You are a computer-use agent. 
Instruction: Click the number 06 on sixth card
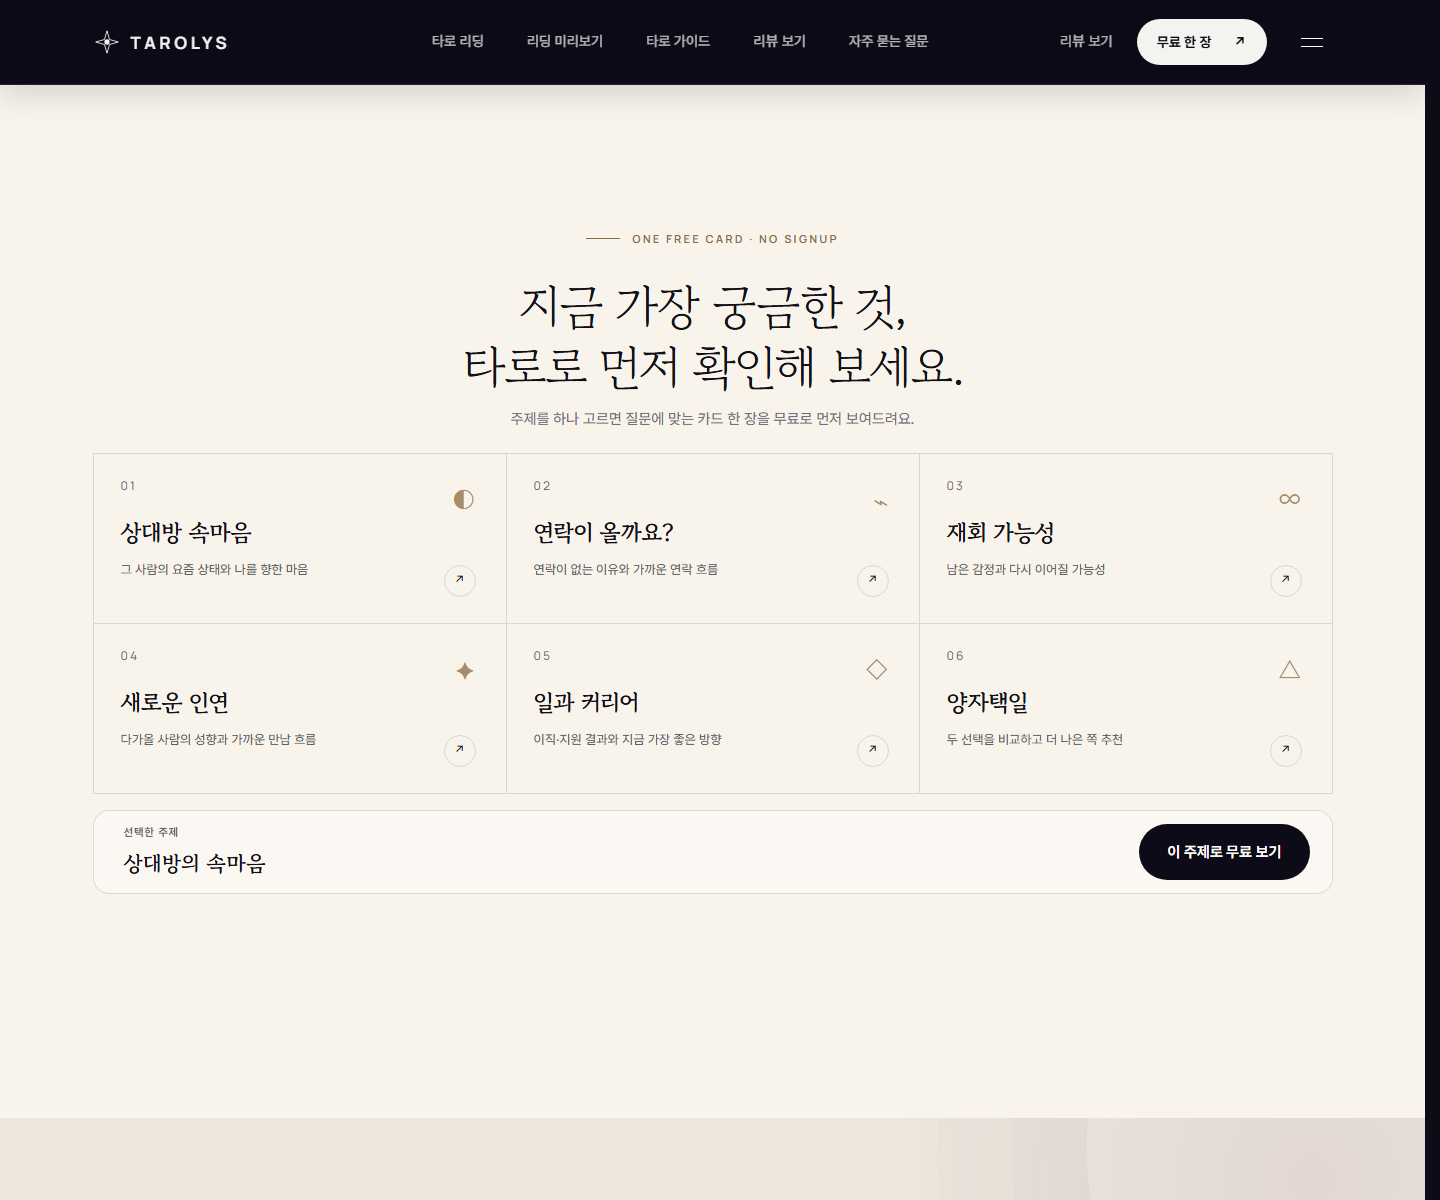pos(955,656)
